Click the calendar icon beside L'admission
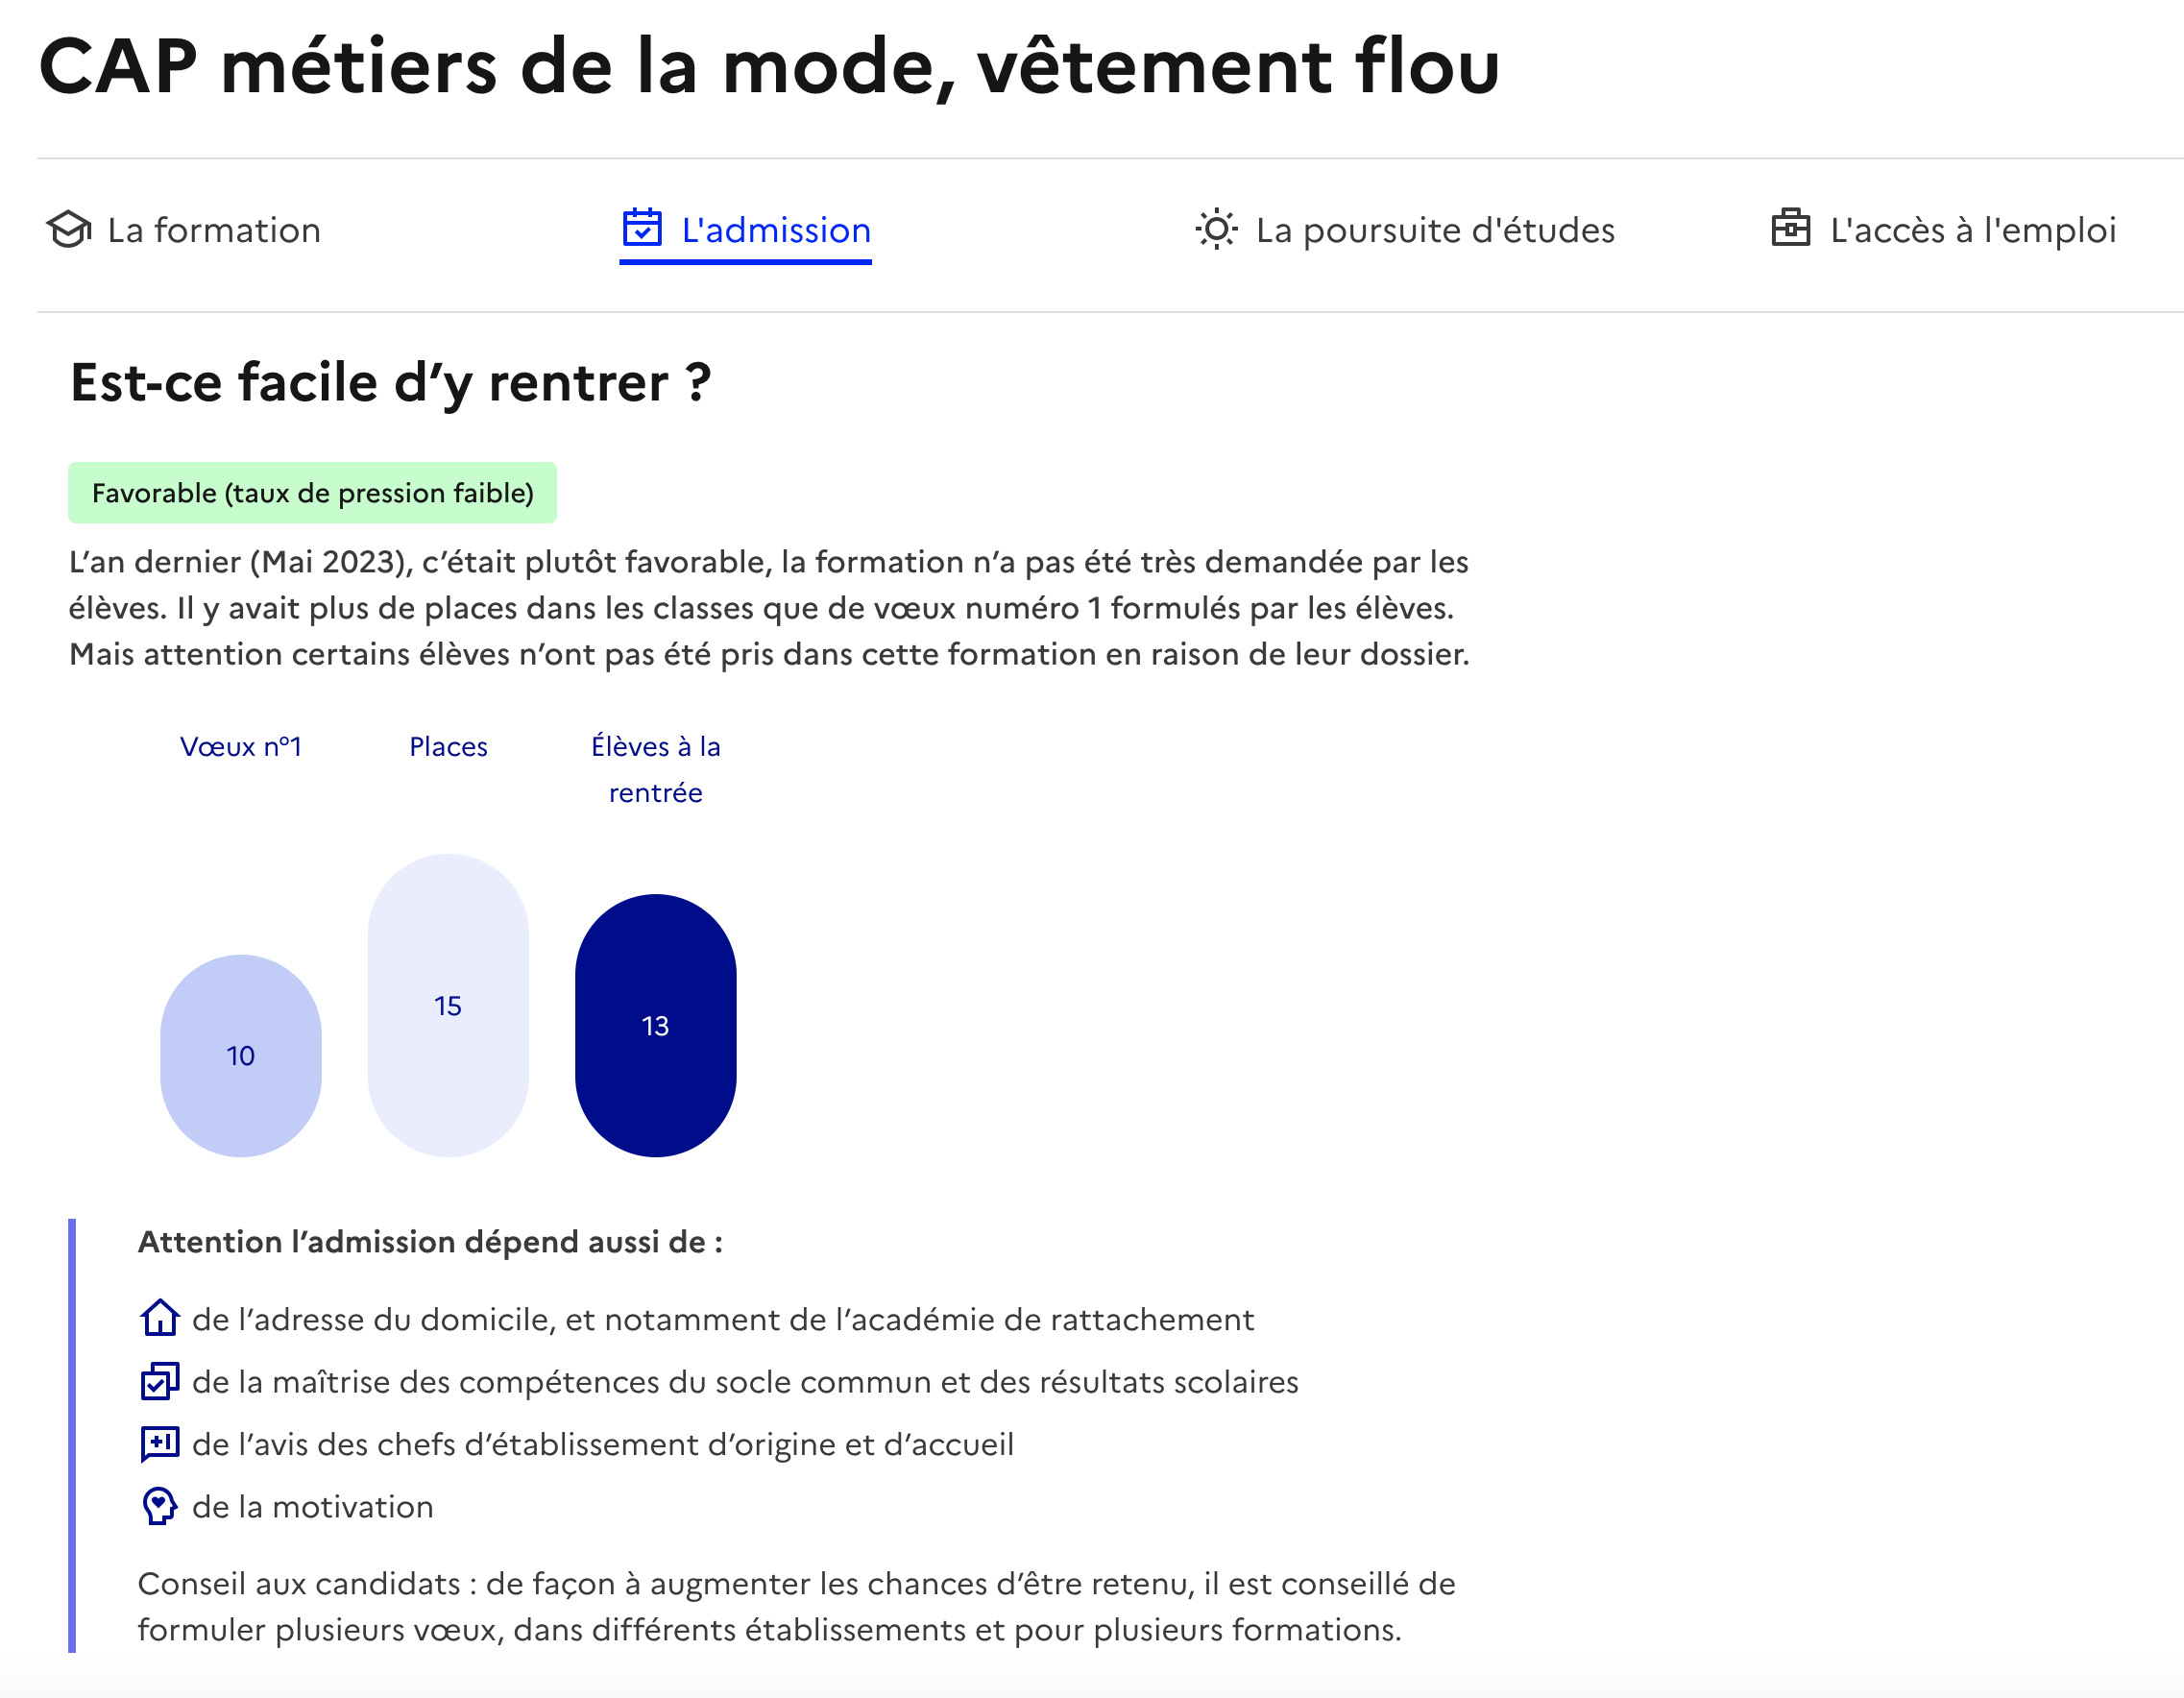This screenshot has width=2184, height=1698. tap(642, 228)
